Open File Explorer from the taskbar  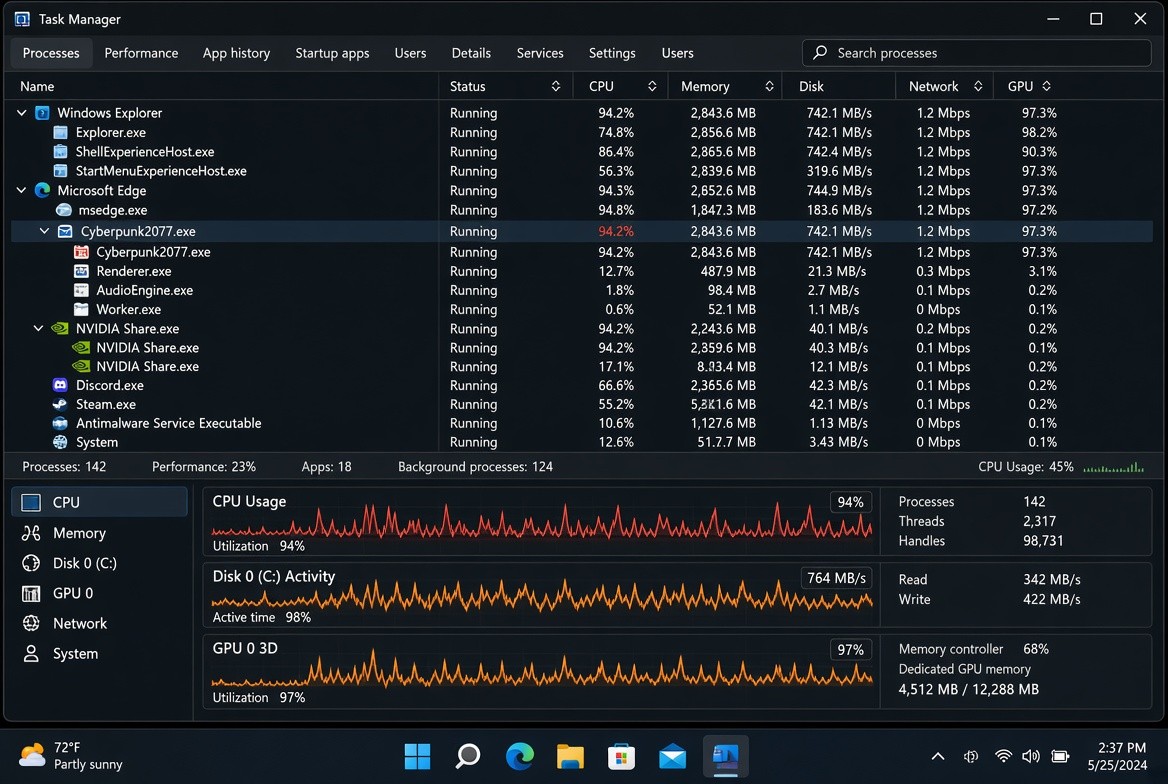point(570,756)
